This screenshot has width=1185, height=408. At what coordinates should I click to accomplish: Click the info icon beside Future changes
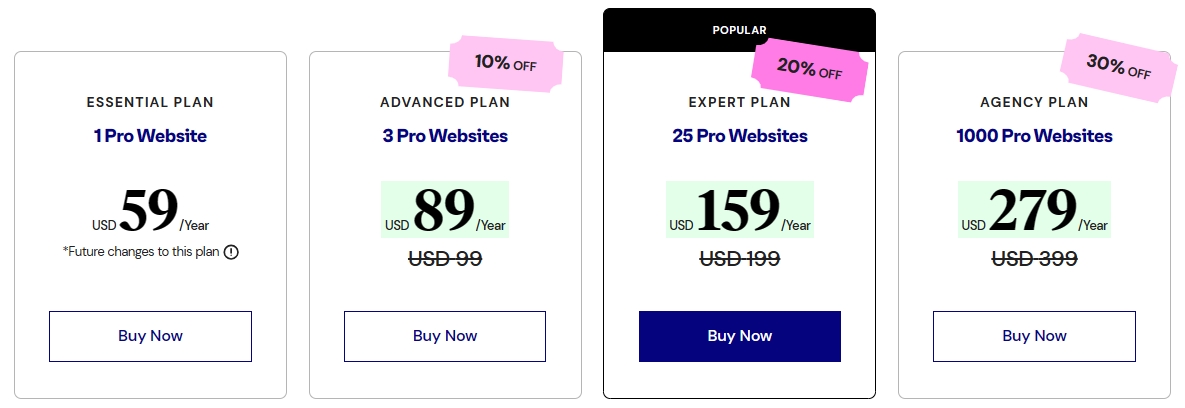pos(231,252)
